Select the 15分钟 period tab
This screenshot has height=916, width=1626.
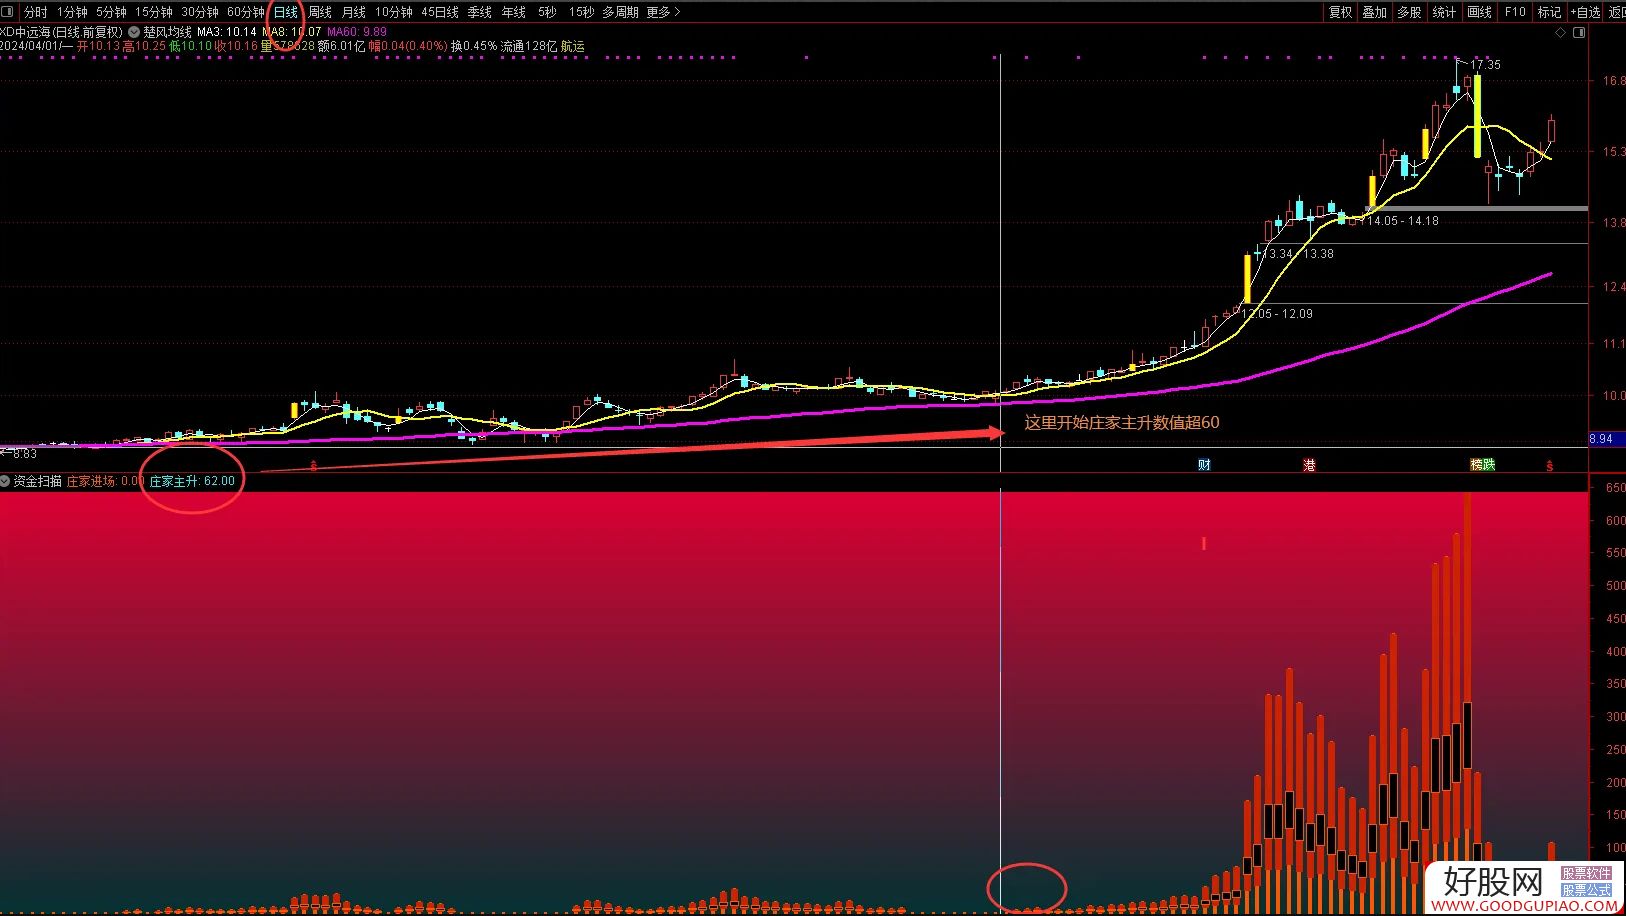tap(154, 12)
